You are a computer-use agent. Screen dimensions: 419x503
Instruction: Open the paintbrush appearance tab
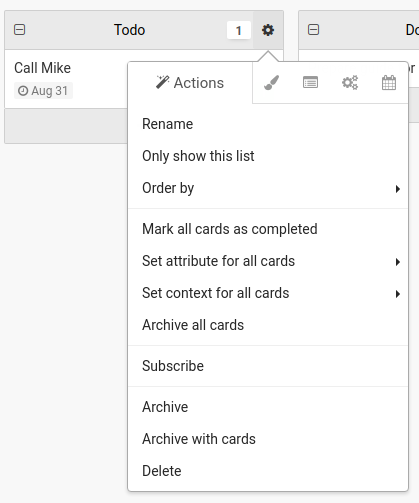click(x=271, y=83)
